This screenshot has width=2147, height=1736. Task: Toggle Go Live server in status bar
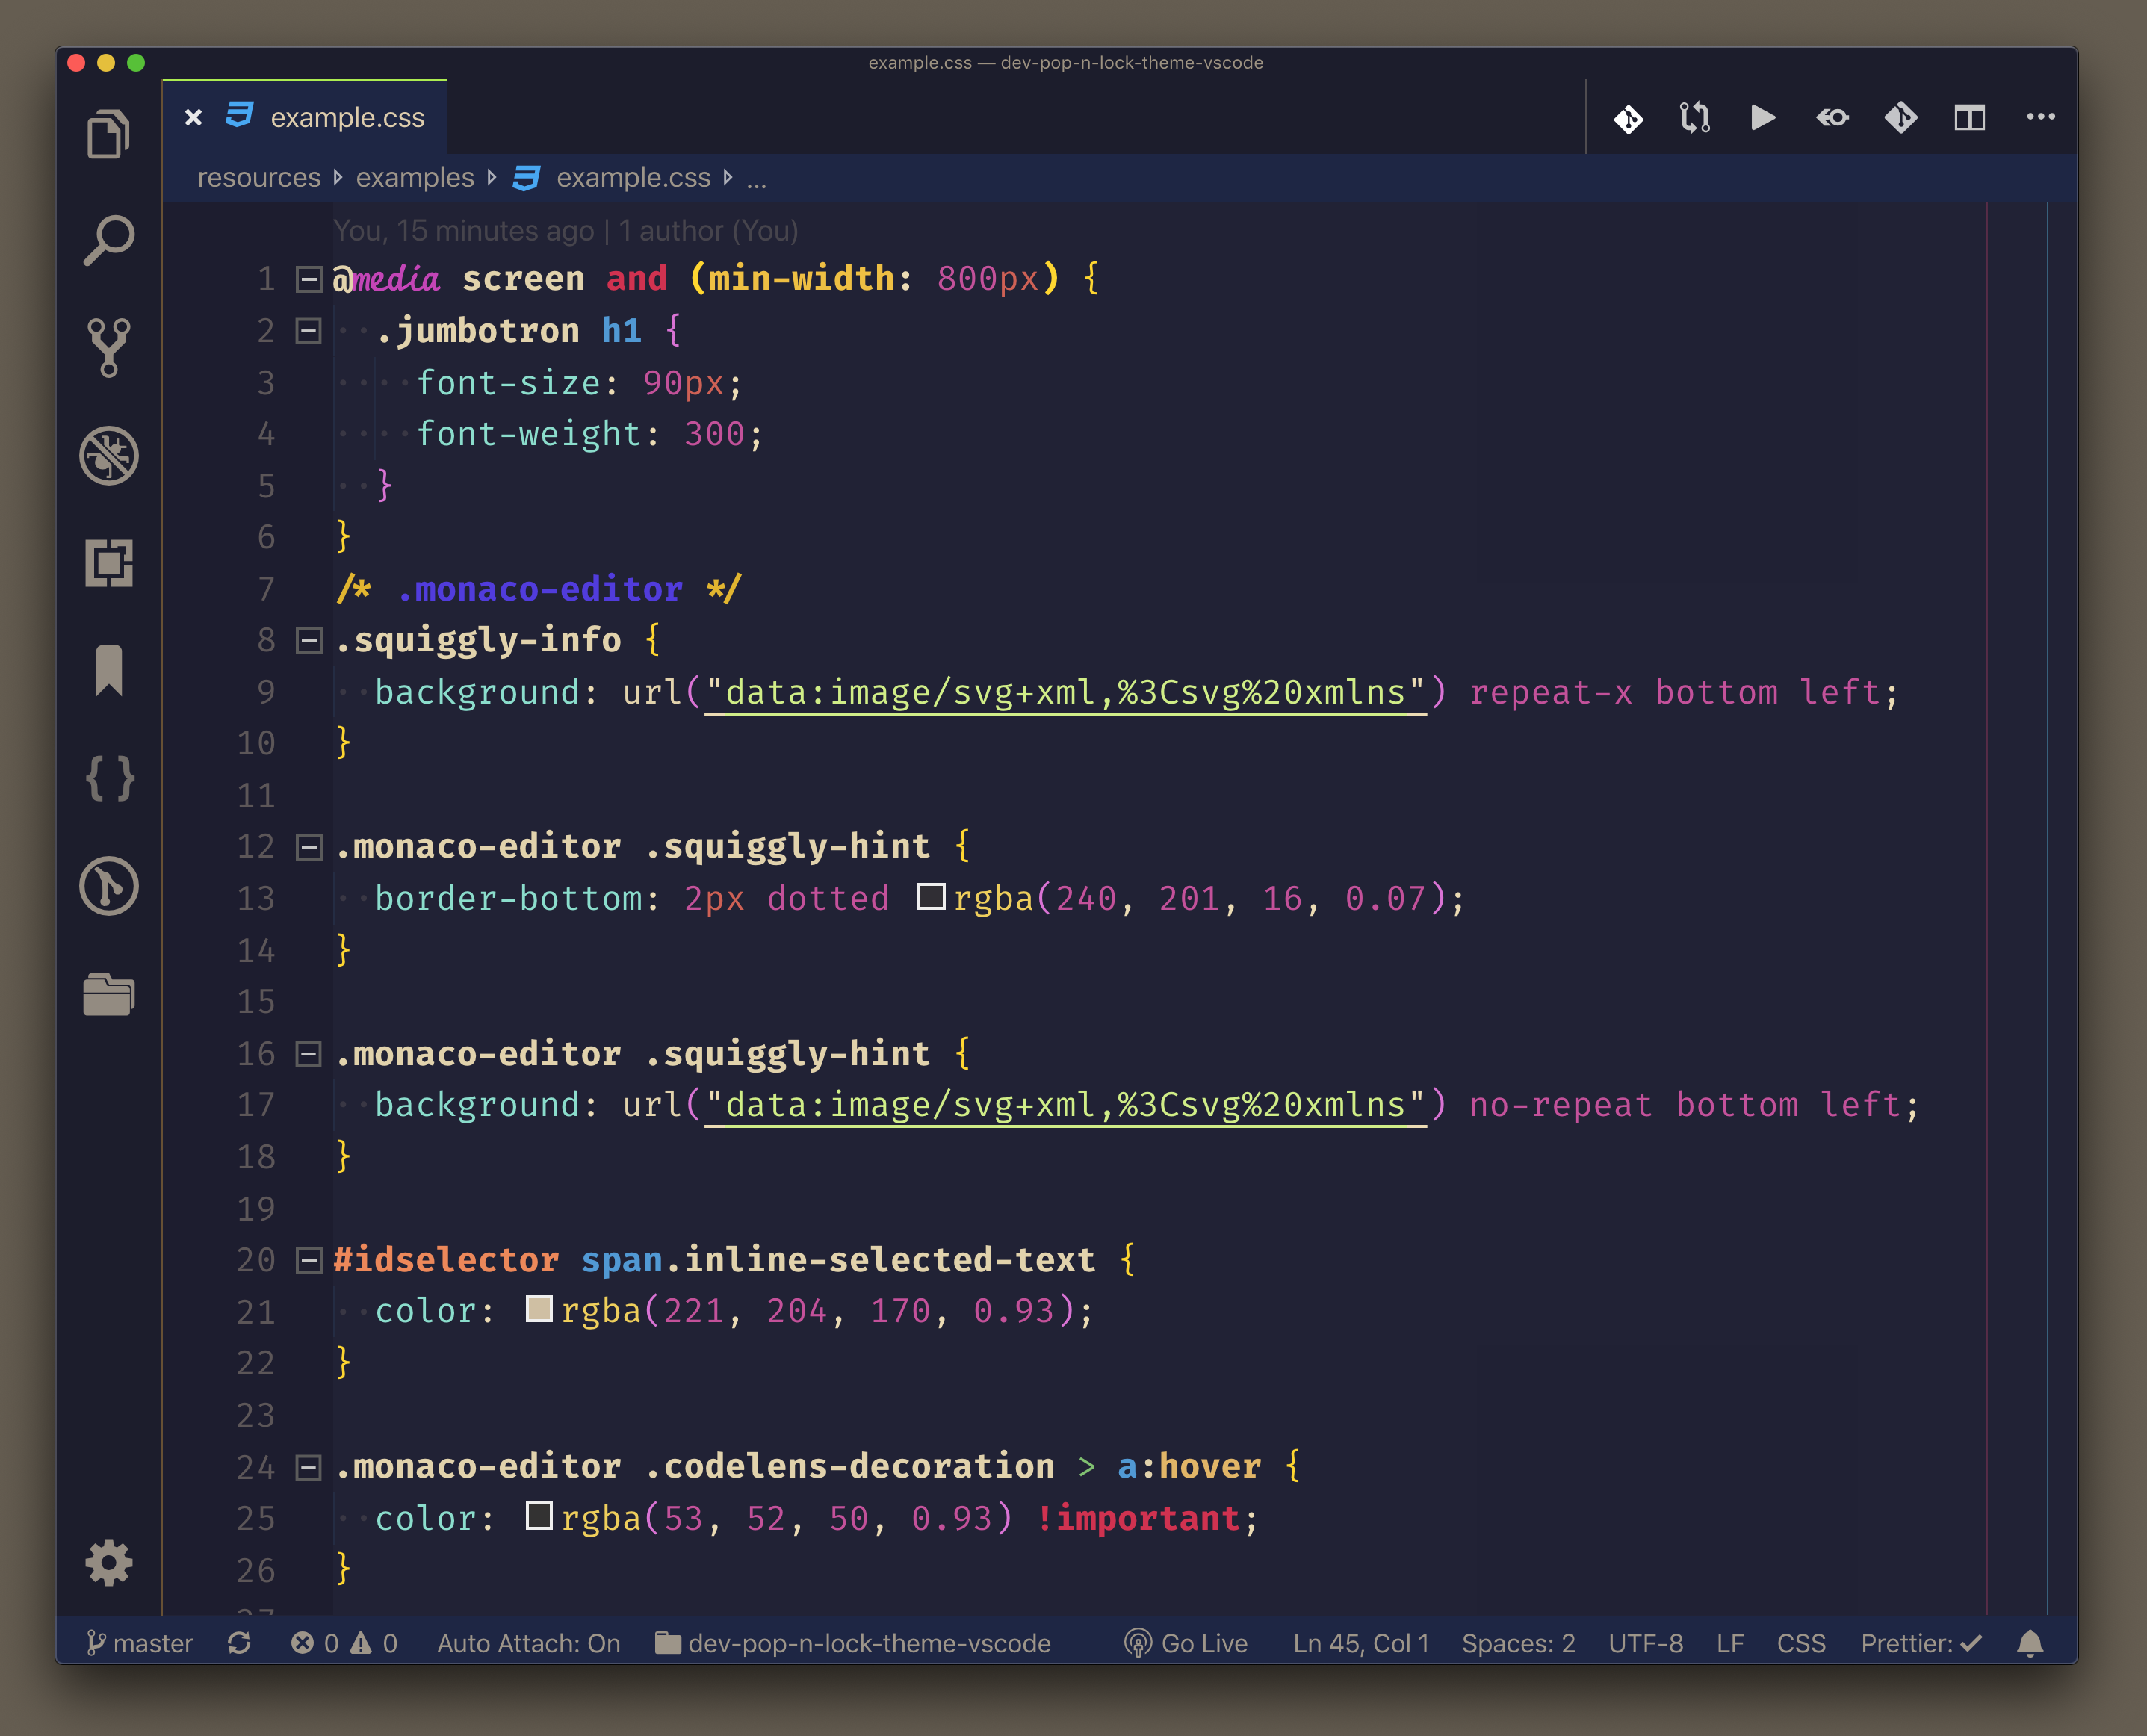1186,1643
